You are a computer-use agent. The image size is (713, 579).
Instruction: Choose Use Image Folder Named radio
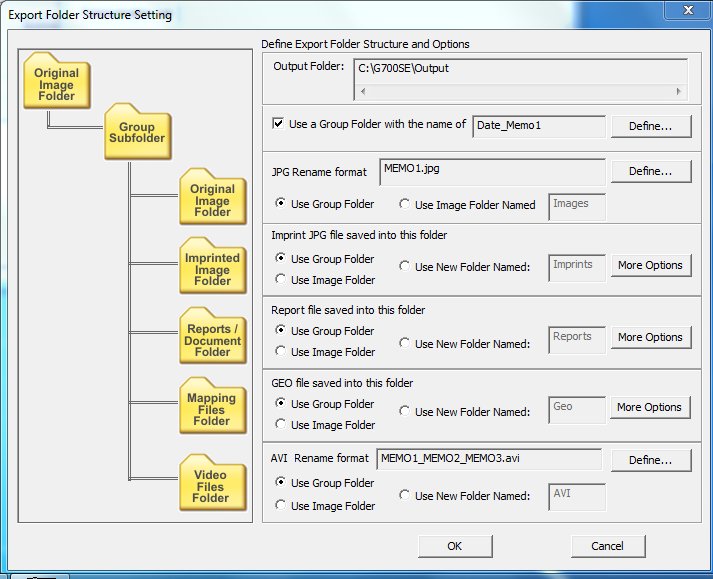(x=404, y=204)
